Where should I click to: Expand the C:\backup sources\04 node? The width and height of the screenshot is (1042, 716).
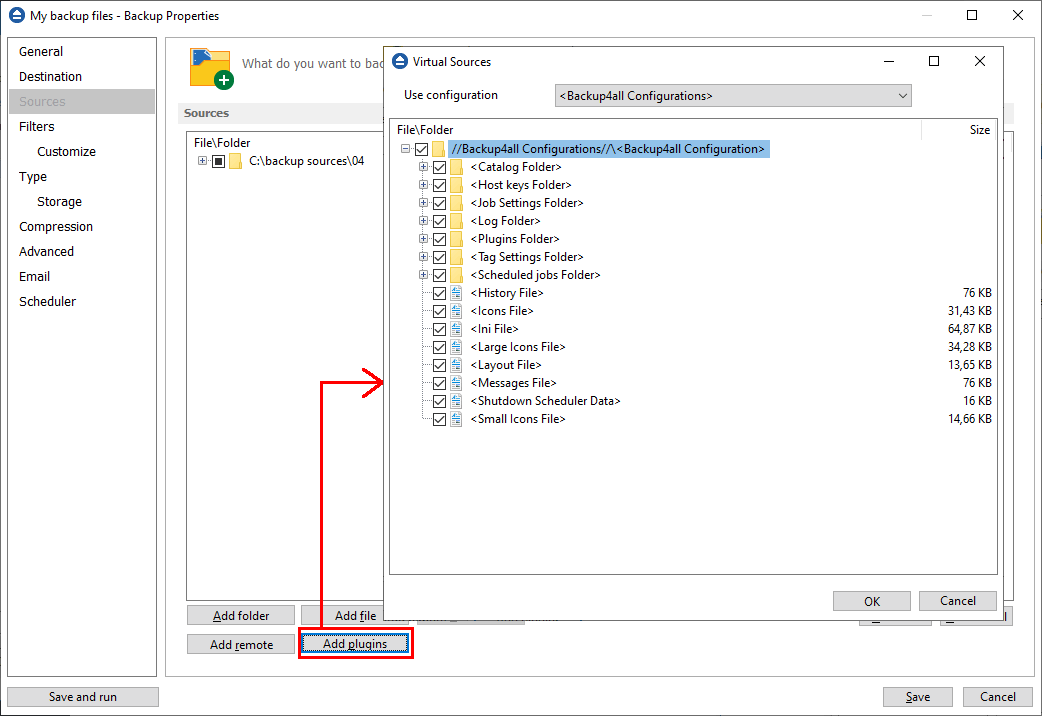203,161
